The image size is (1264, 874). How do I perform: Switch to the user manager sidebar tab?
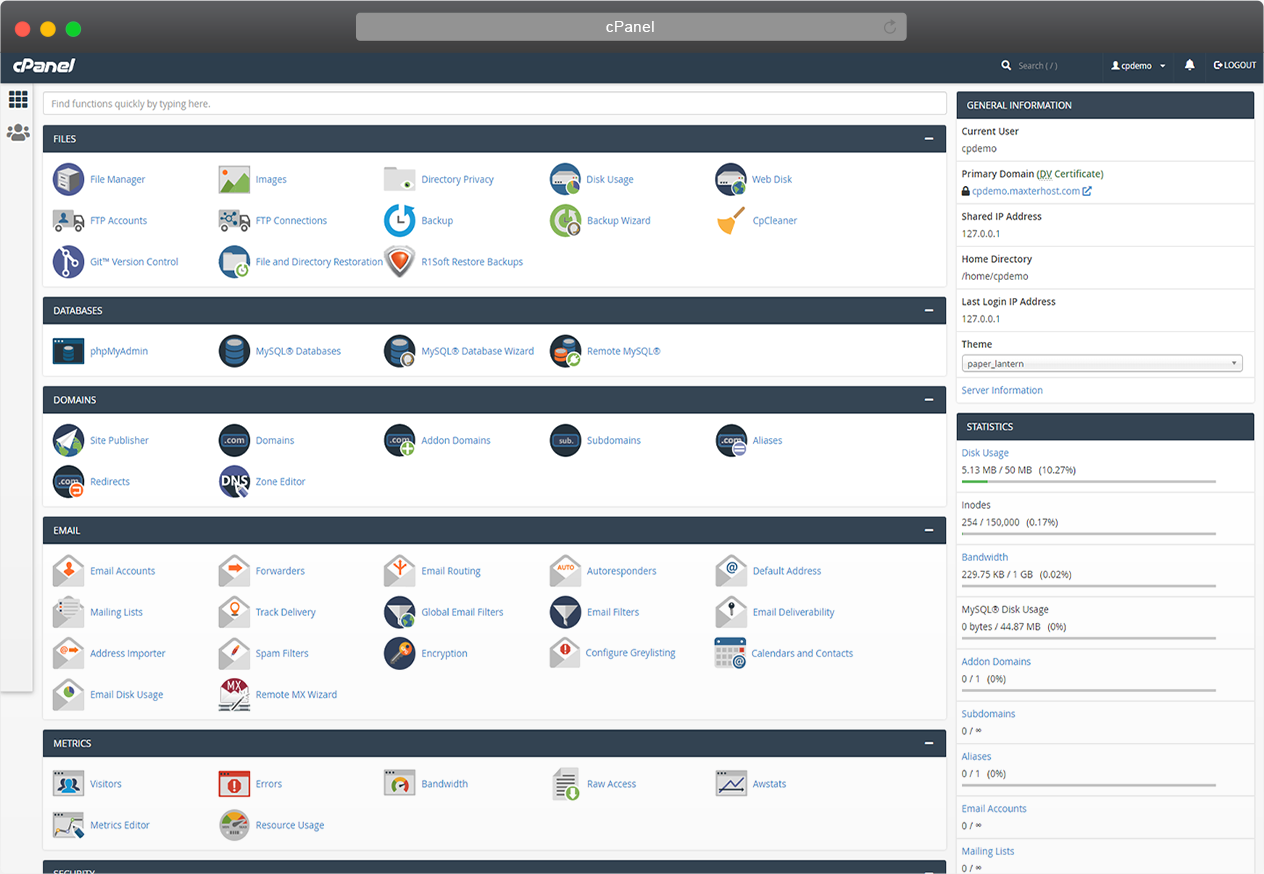(18, 132)
